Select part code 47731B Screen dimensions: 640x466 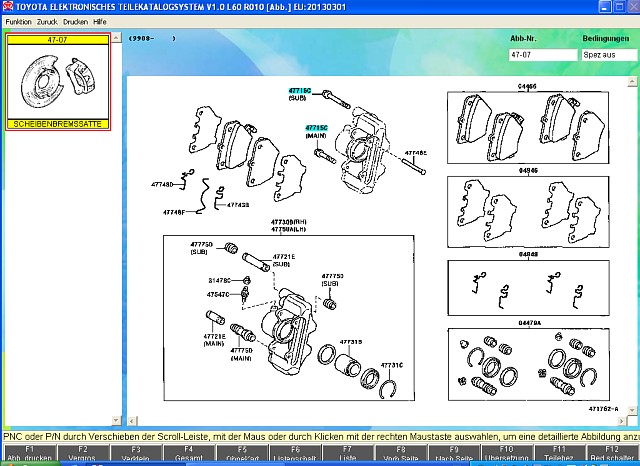click(351, 342)
